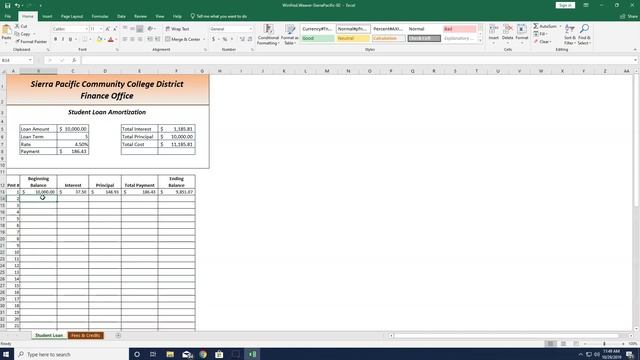Click the Insert Function fx icon
The width and height of the screenshot is (640, 360).
(74, 60)
